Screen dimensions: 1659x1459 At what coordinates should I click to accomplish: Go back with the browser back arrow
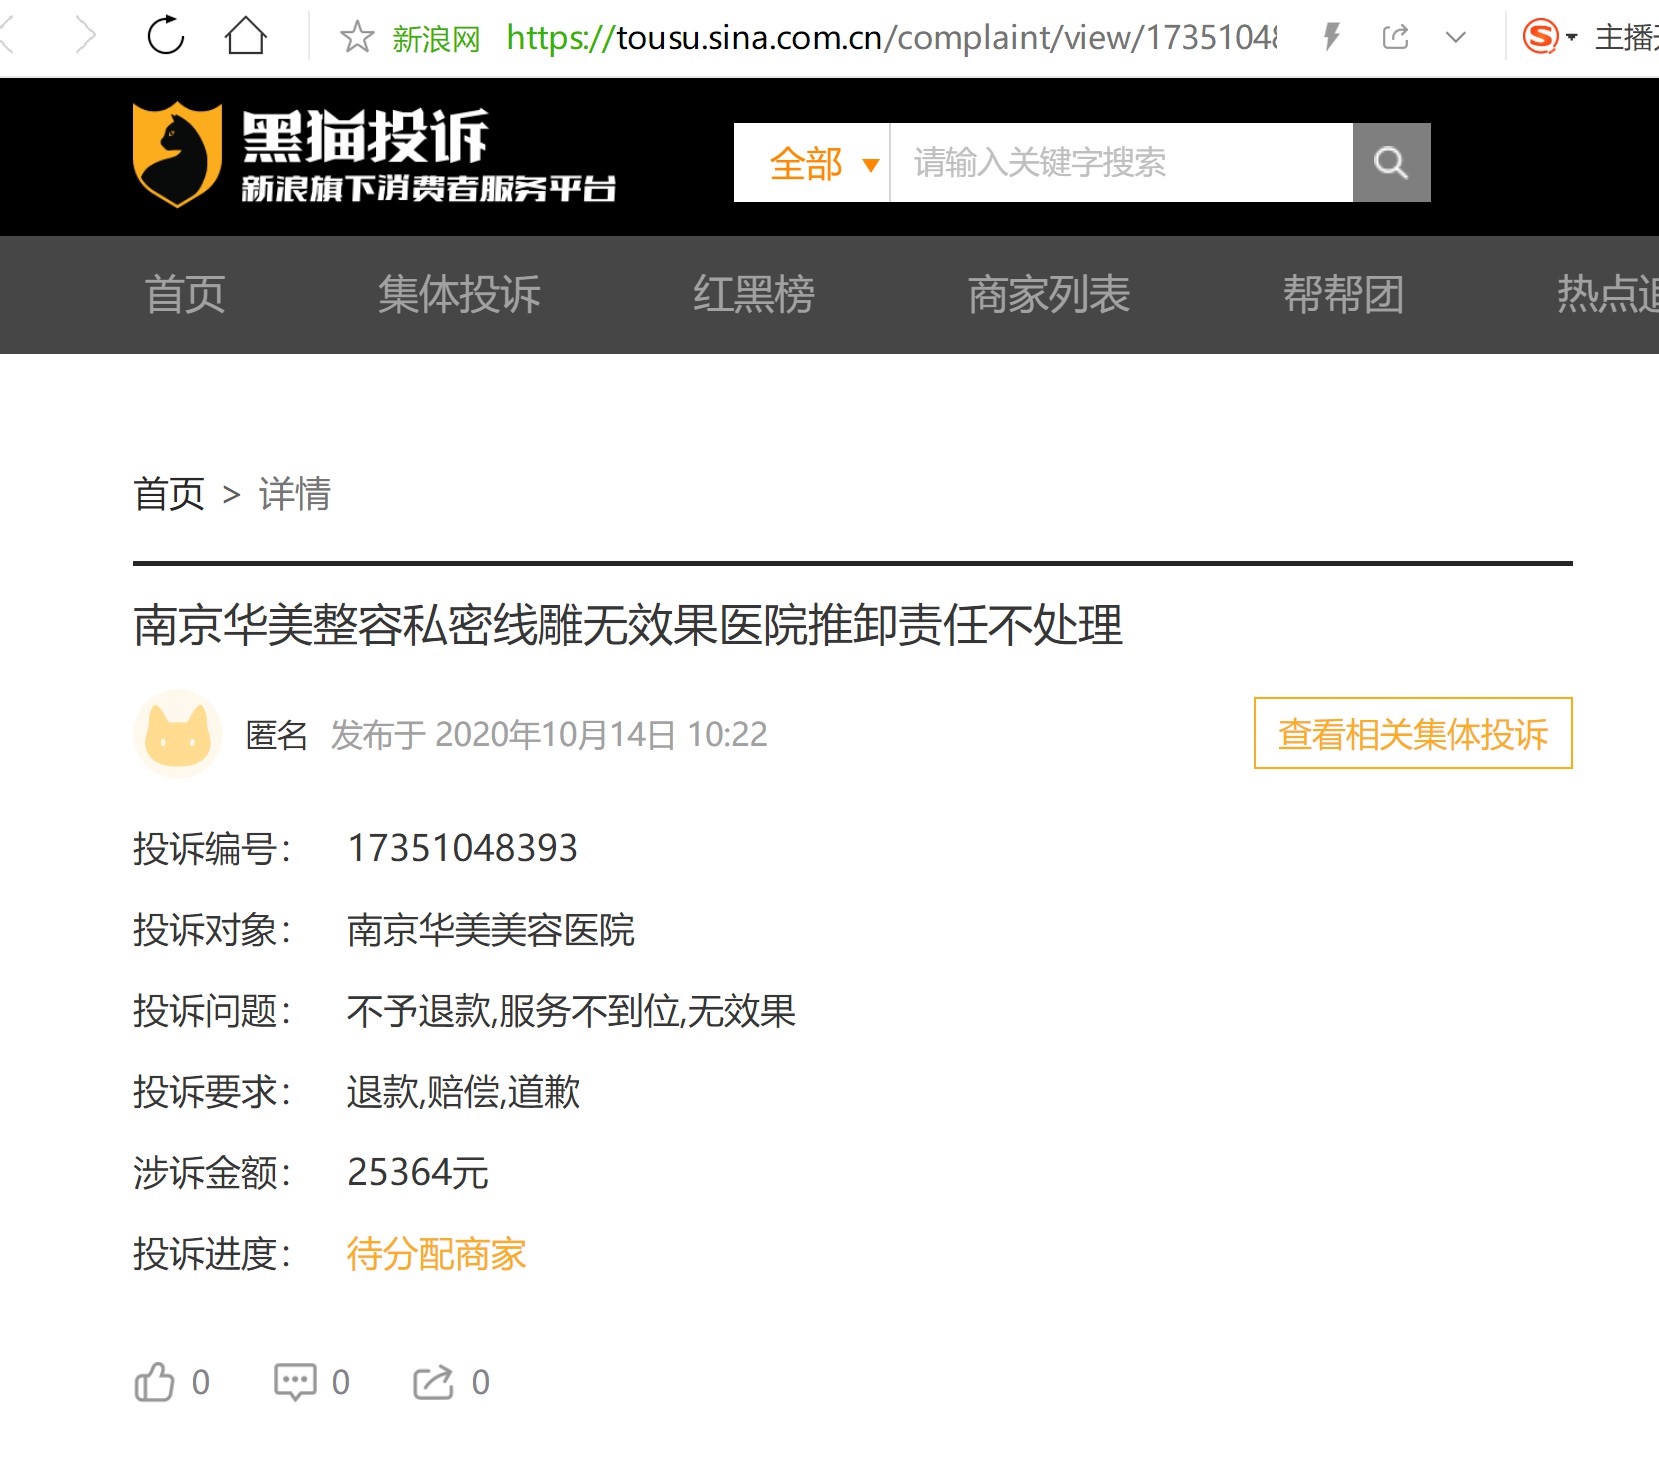click(6, 37)
